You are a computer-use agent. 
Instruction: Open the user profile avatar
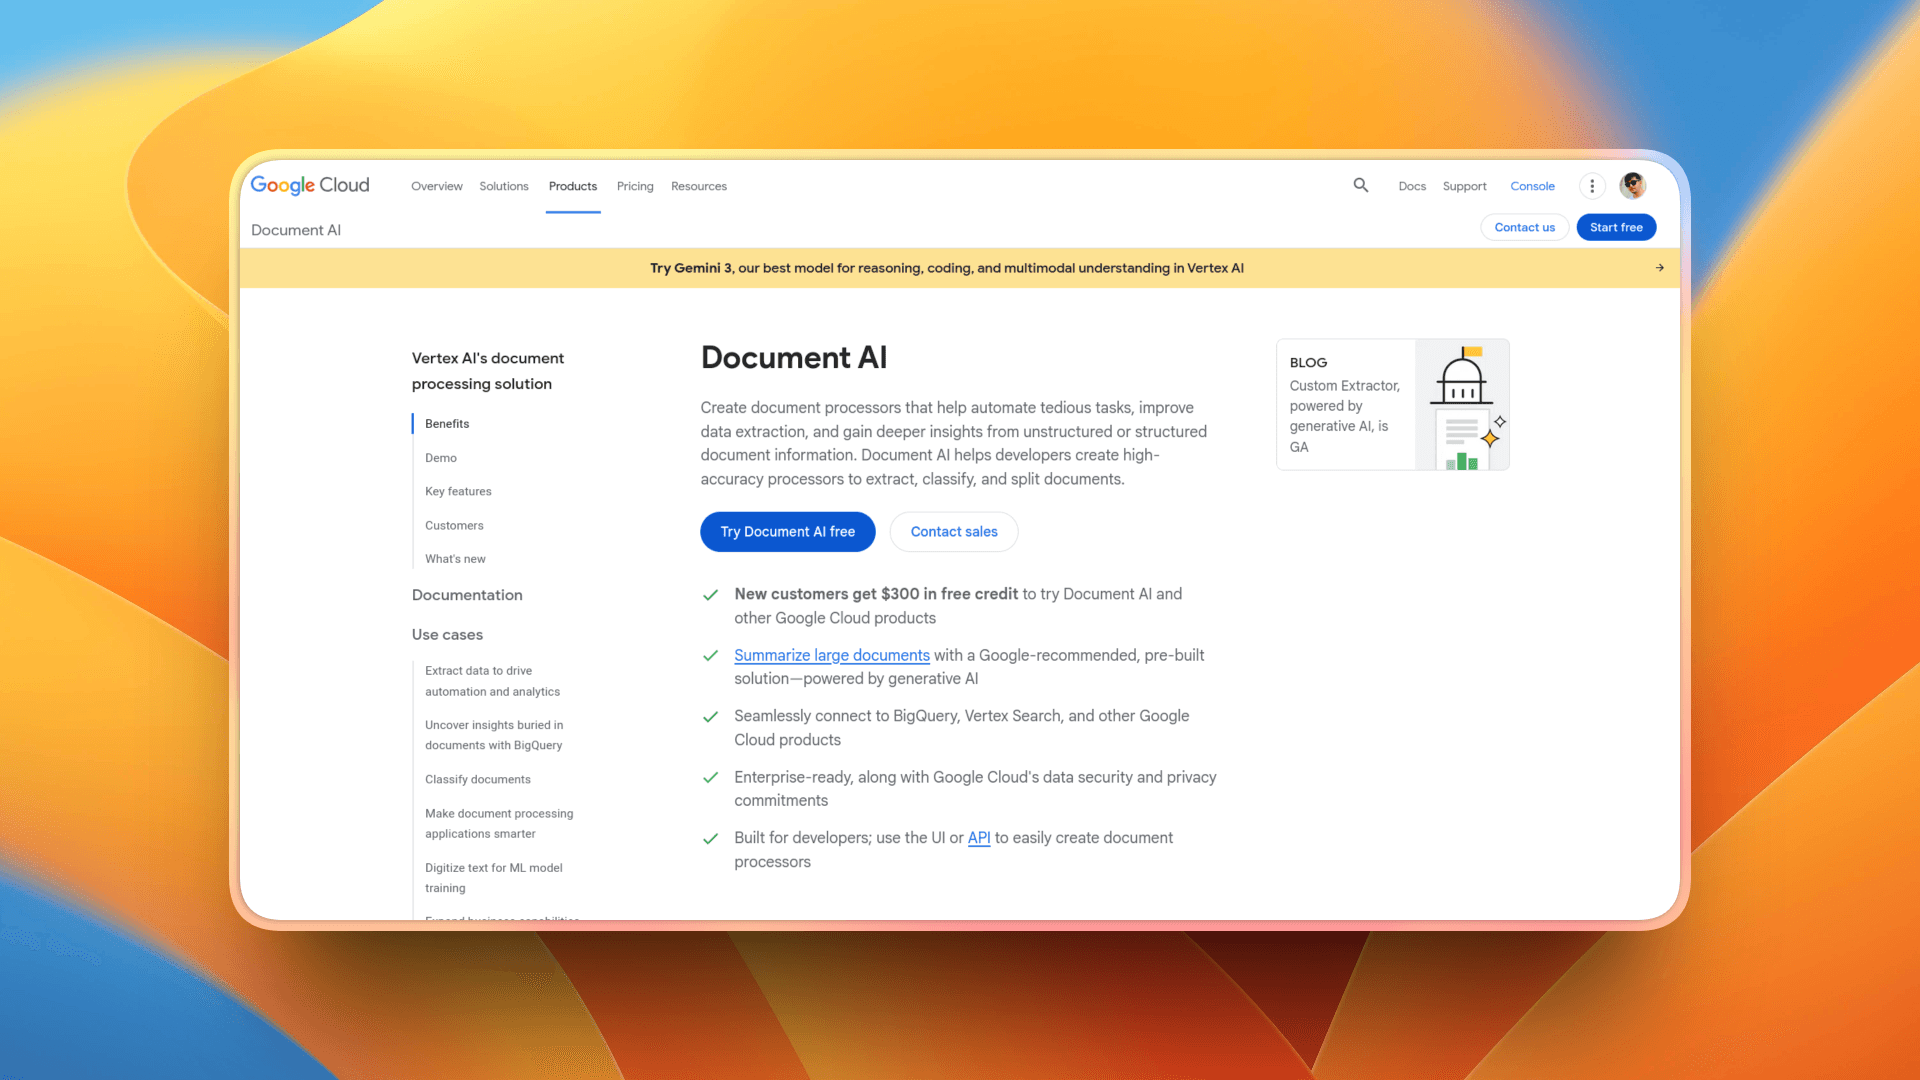point(1633,185)
